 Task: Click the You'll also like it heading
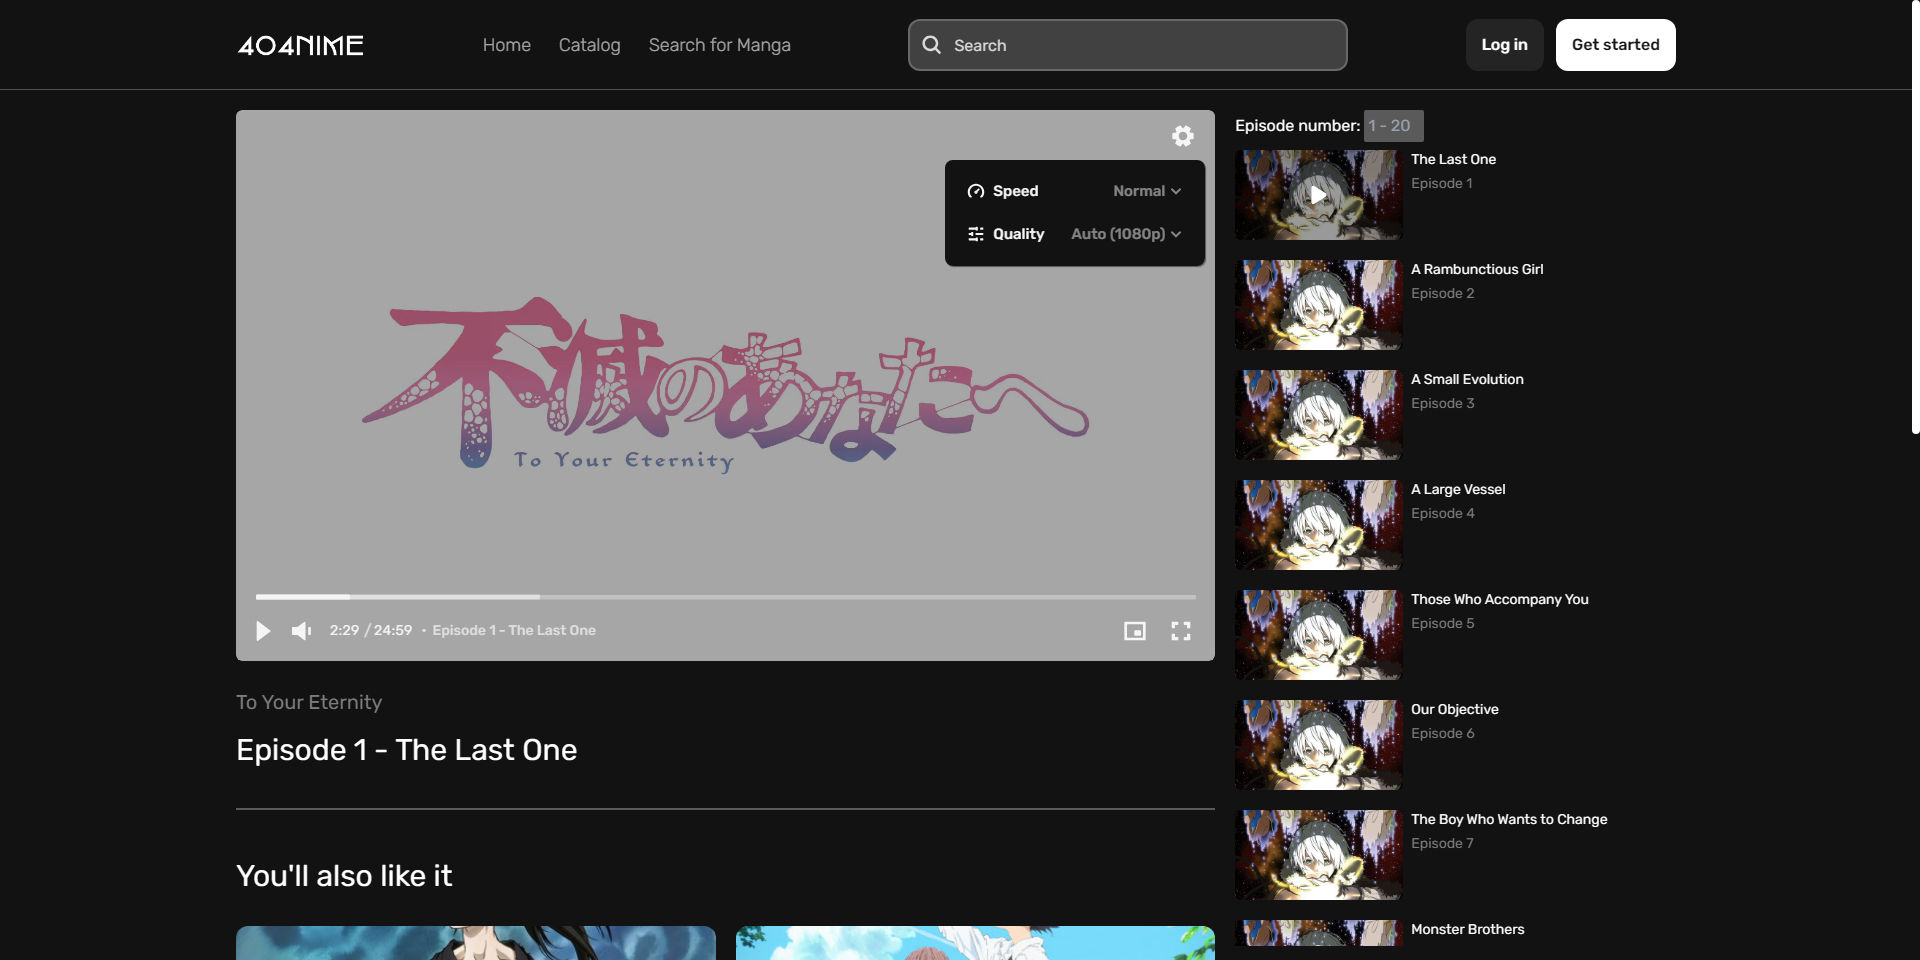(x=344, y=876)
